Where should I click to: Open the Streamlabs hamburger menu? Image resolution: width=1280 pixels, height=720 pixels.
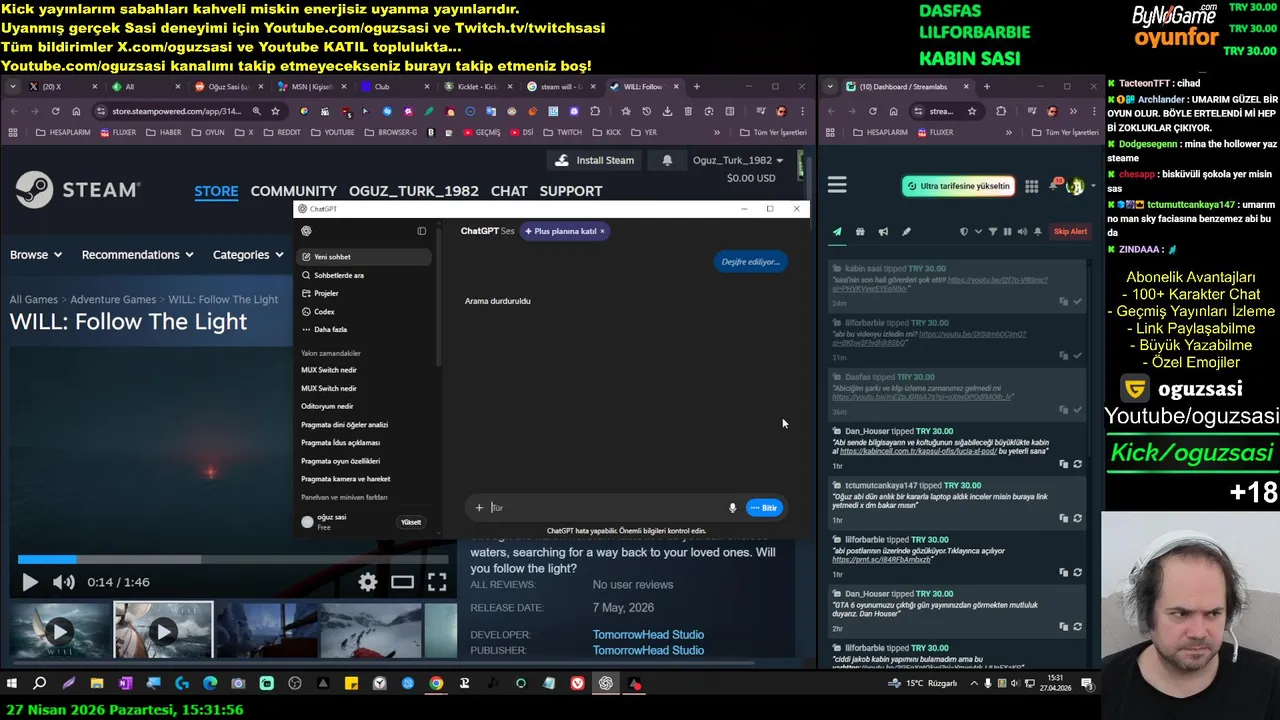837,185
